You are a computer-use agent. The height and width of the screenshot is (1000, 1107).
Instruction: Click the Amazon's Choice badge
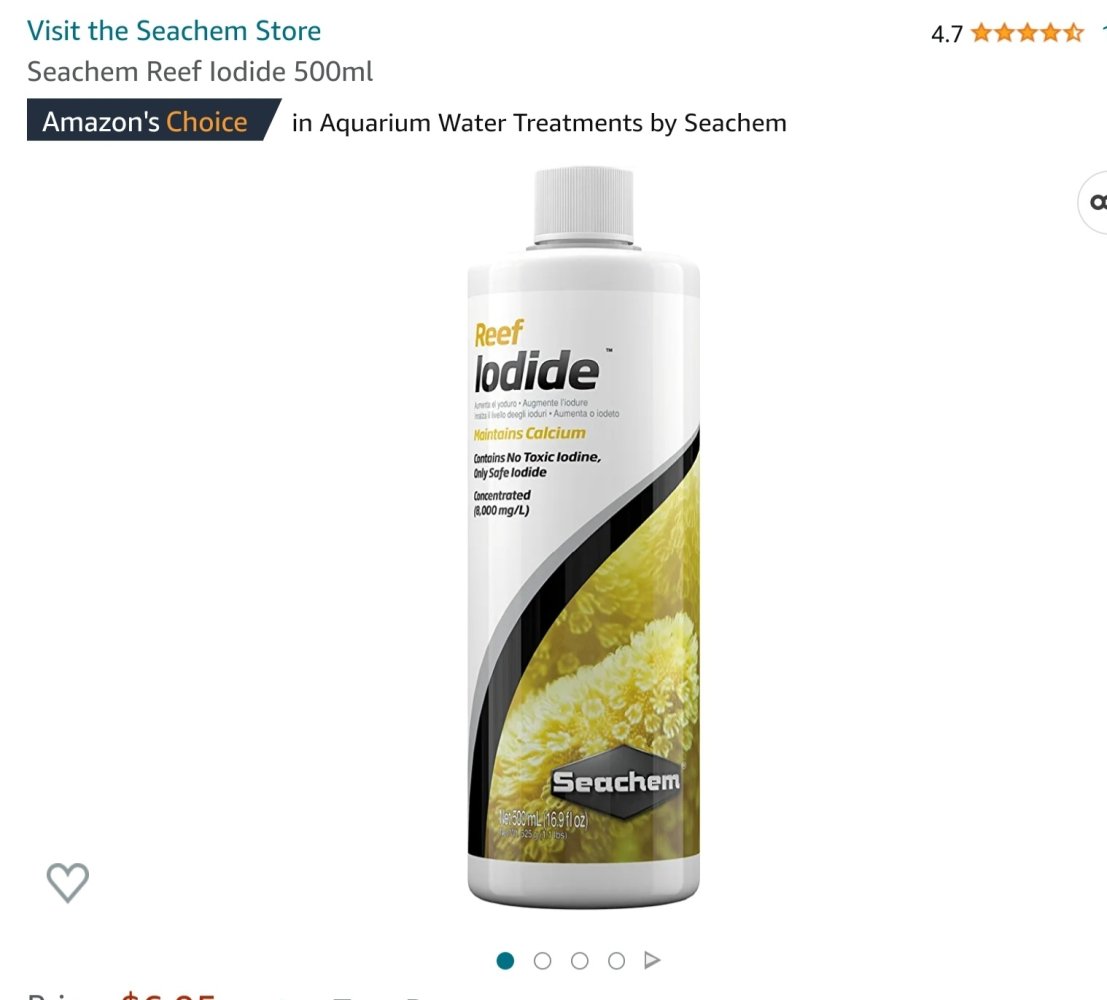(154, 121)
